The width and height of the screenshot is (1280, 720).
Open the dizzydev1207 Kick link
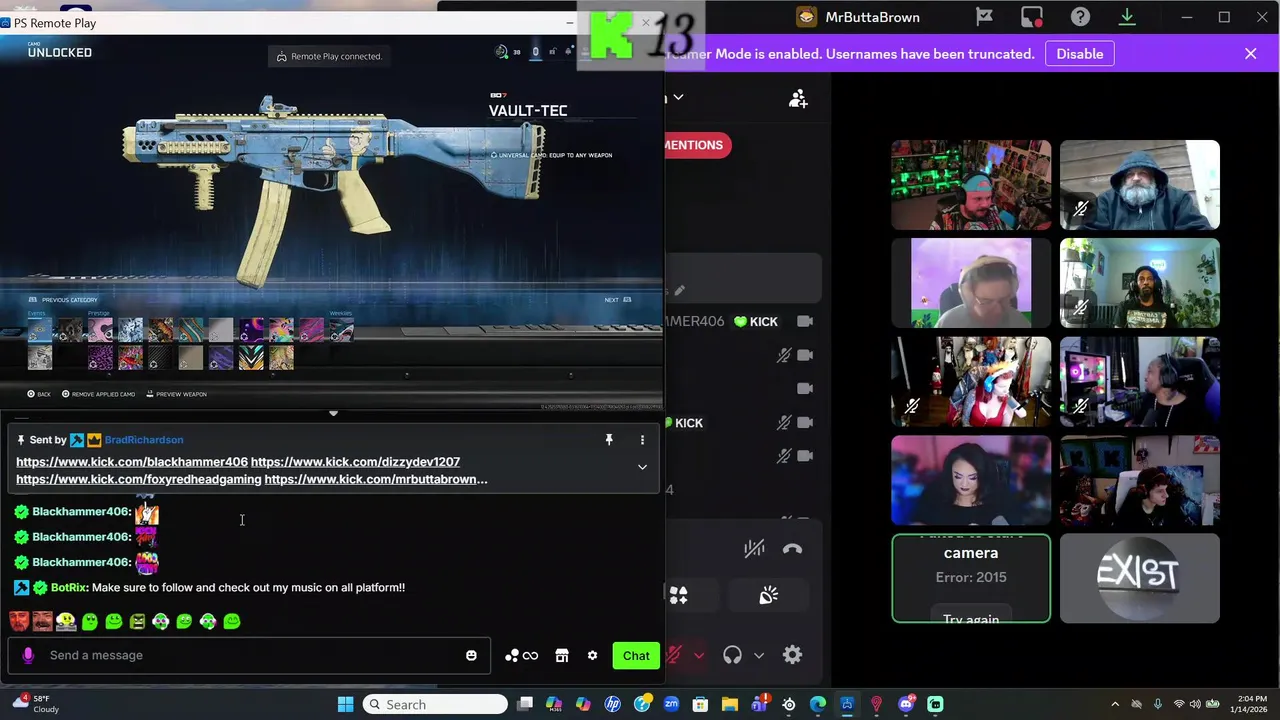click(355, 462)
